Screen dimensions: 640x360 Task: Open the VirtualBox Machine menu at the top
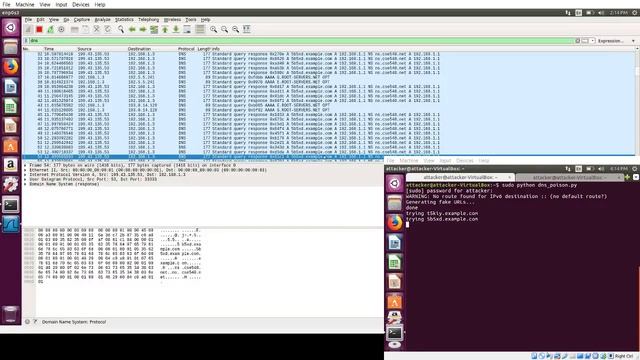tap(25, 4)
